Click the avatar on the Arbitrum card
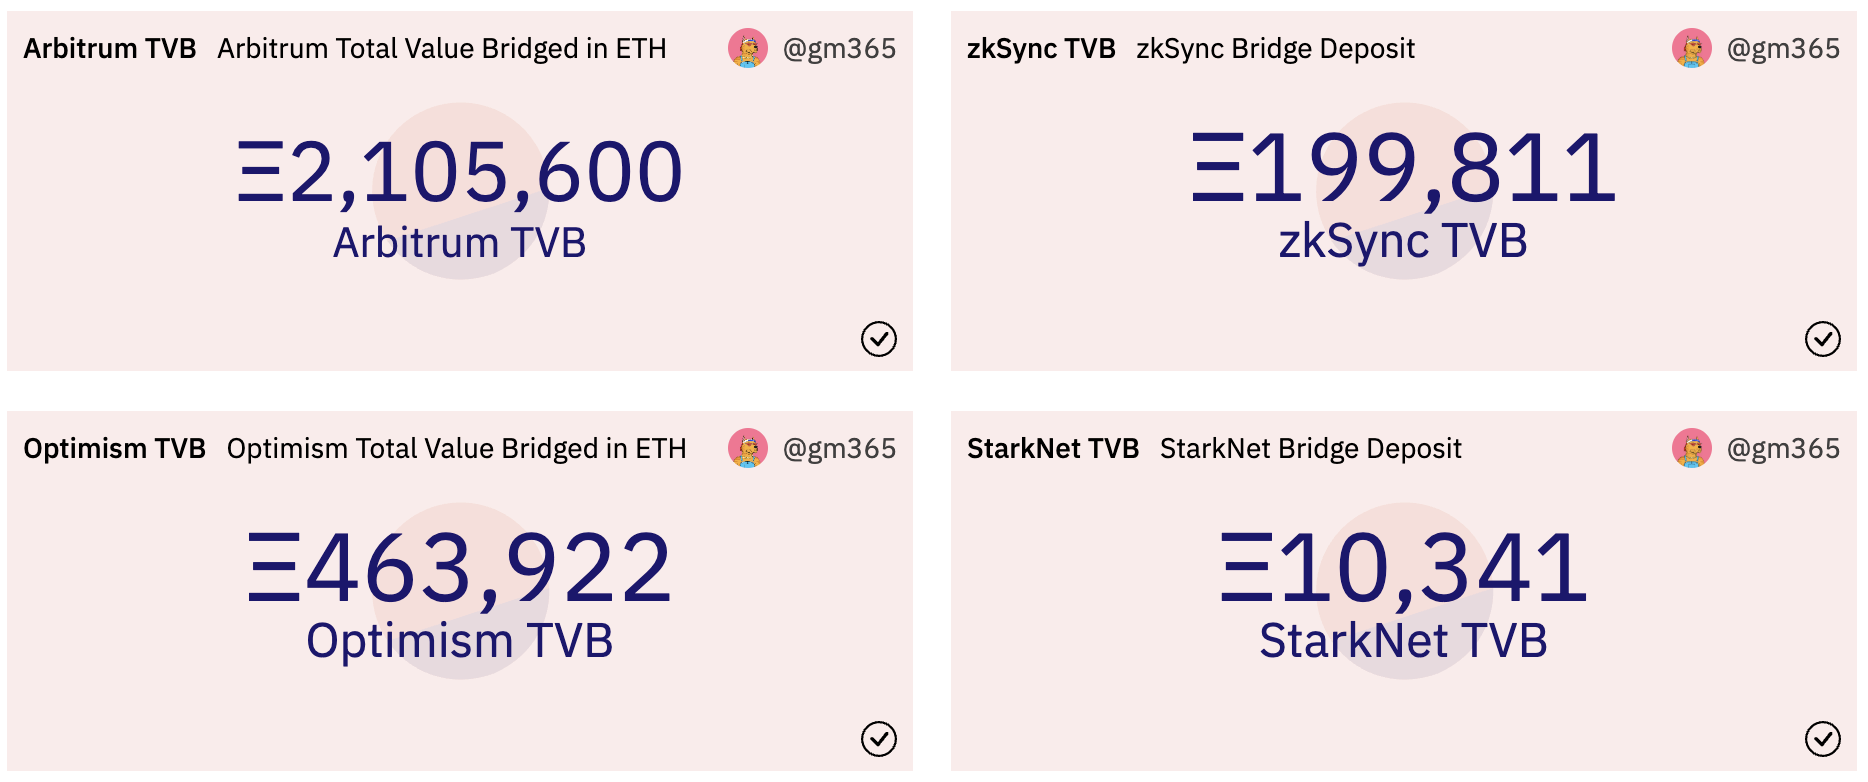Image resolution: width=1868 pixels, height=782 pixels. pos(748,48)
